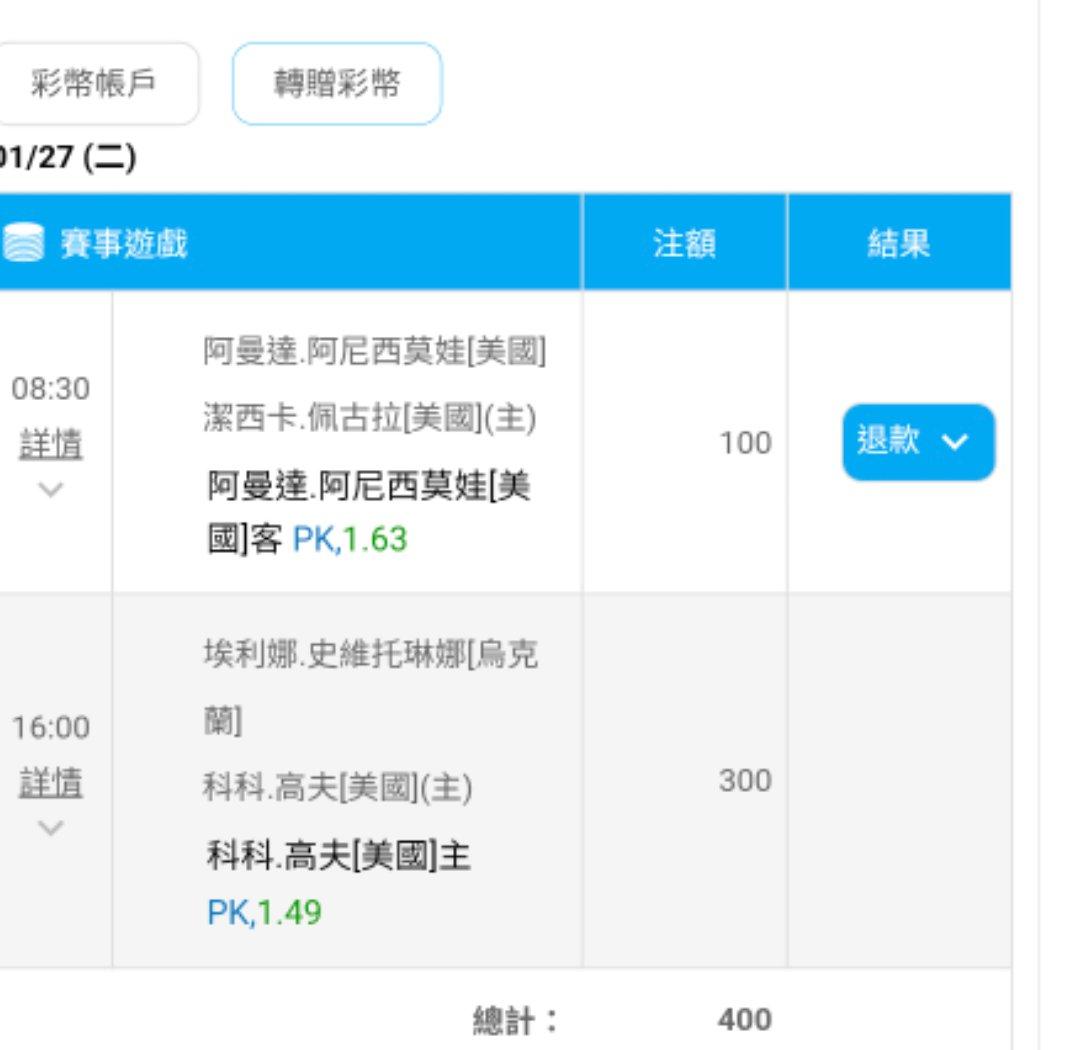Expand the chevron under the 16:00 詳情
The image size is (1080, 1050).
(51, 827)
